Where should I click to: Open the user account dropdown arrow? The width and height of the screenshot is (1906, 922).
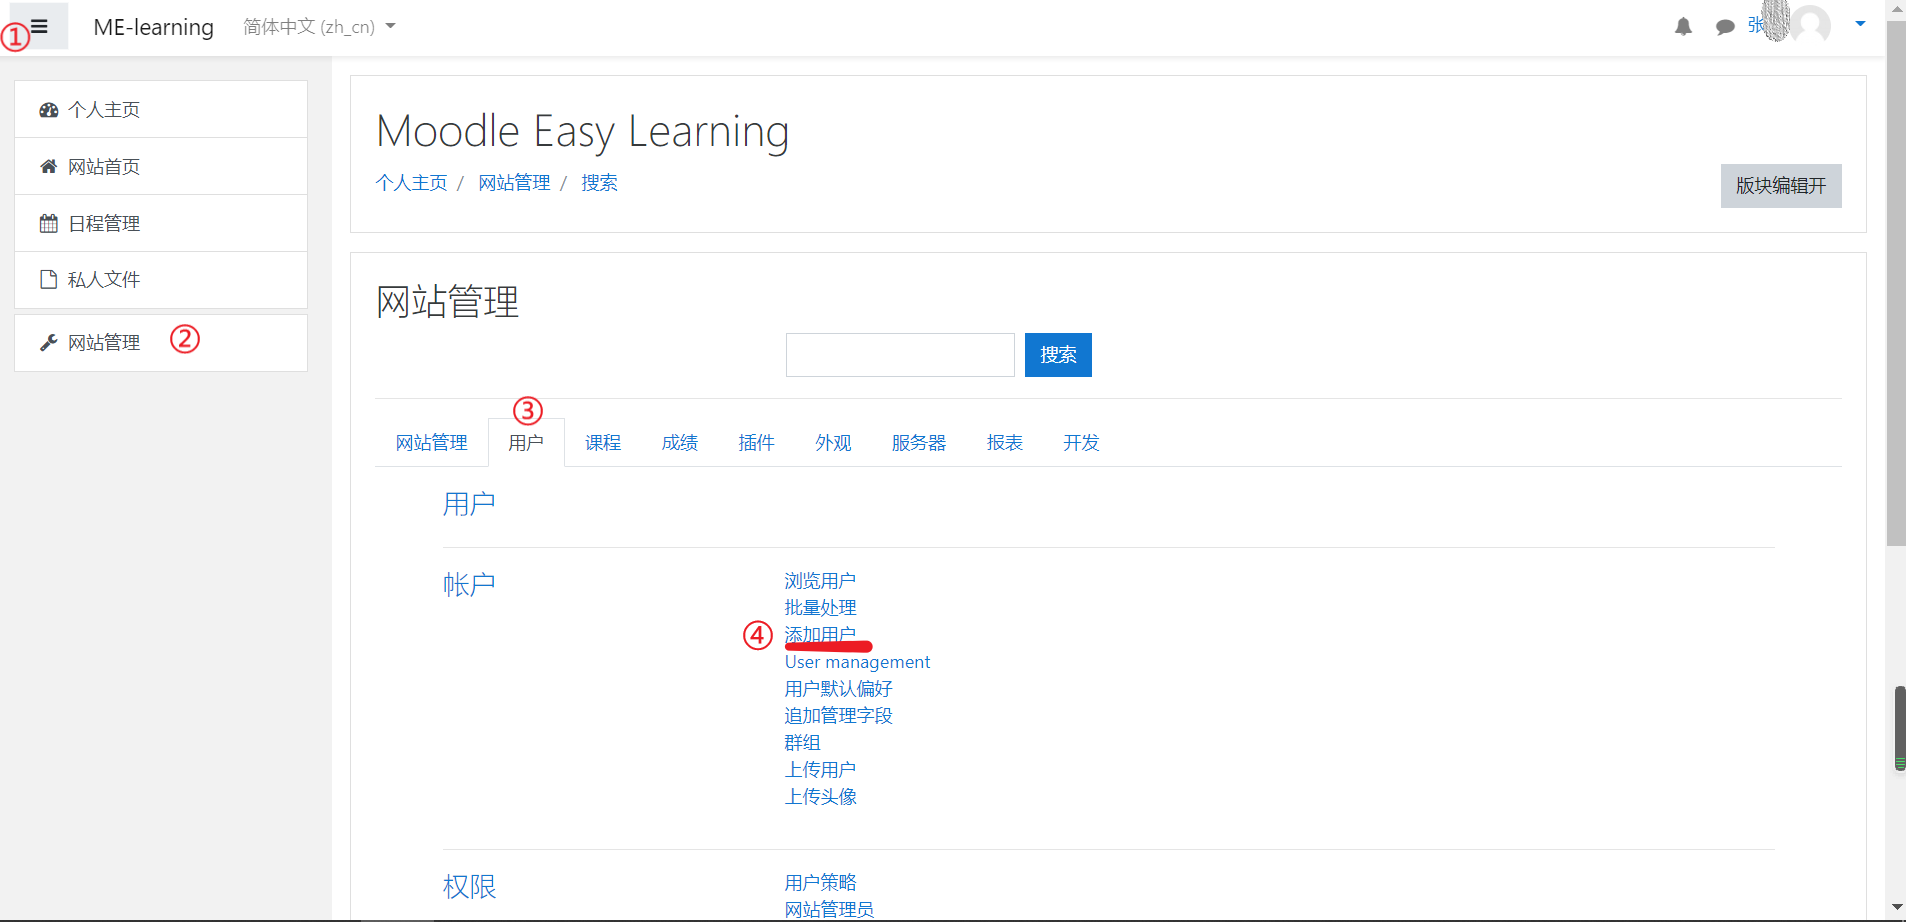[1860, 22]
